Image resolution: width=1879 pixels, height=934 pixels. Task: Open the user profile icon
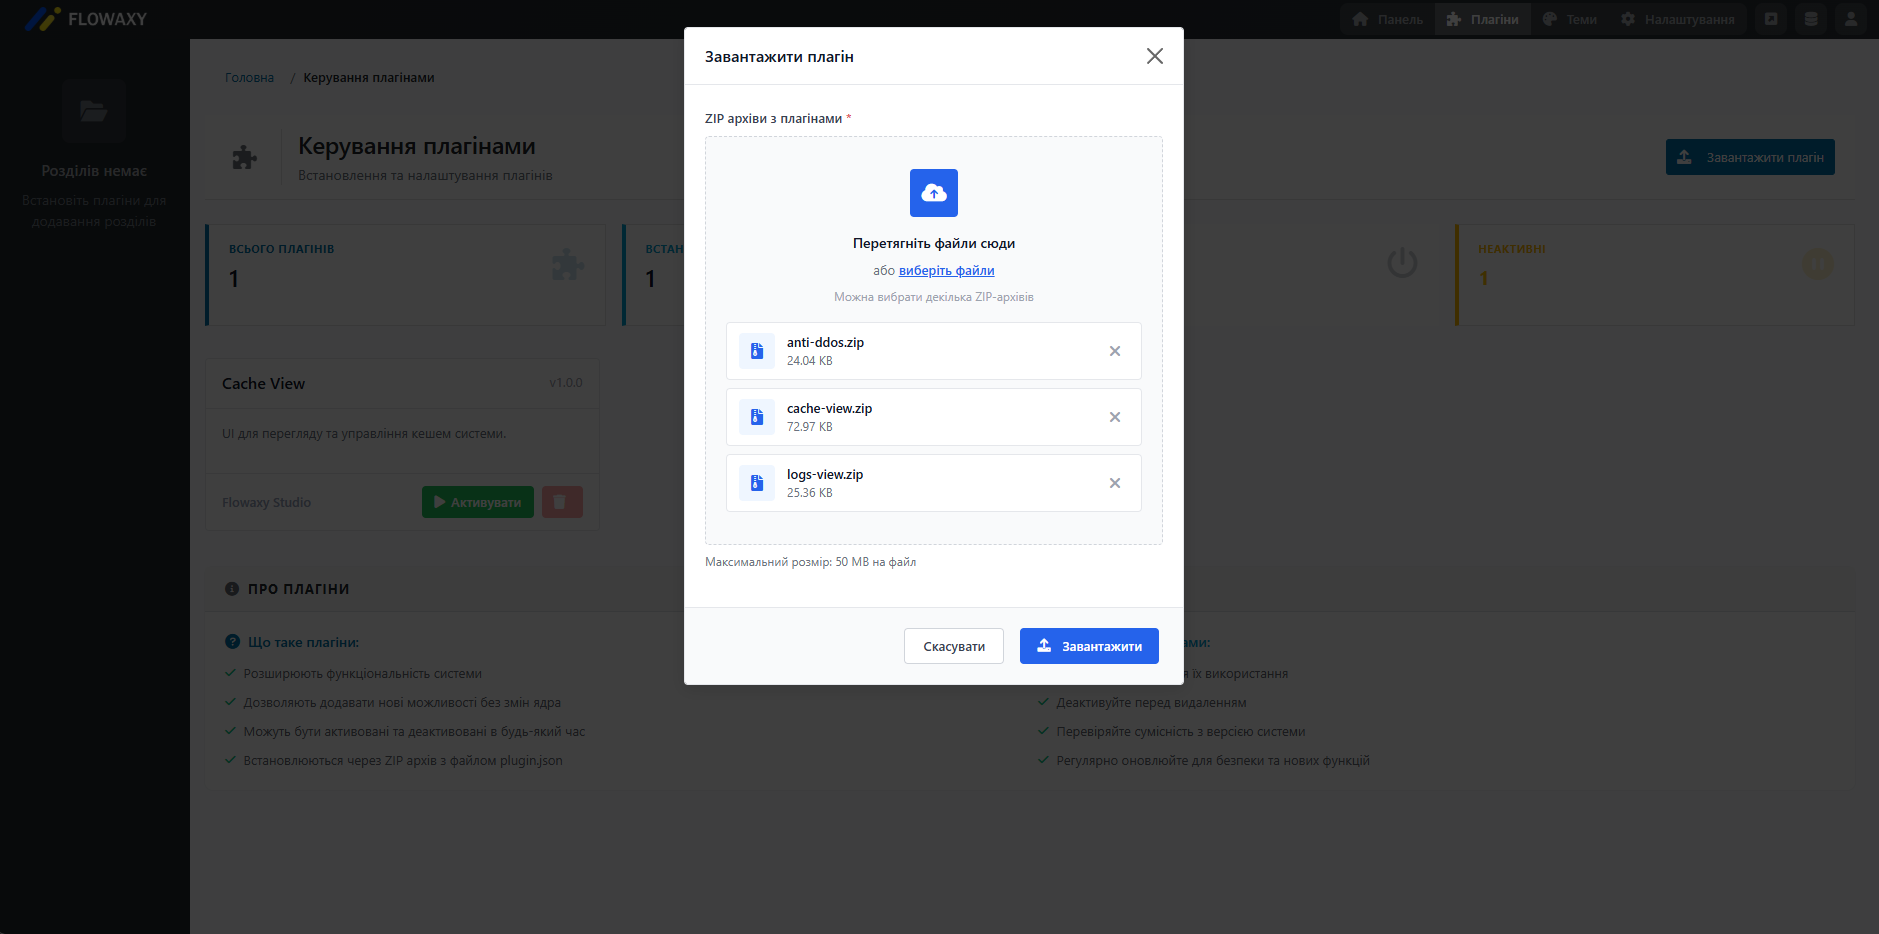[x=1850, y=19]
